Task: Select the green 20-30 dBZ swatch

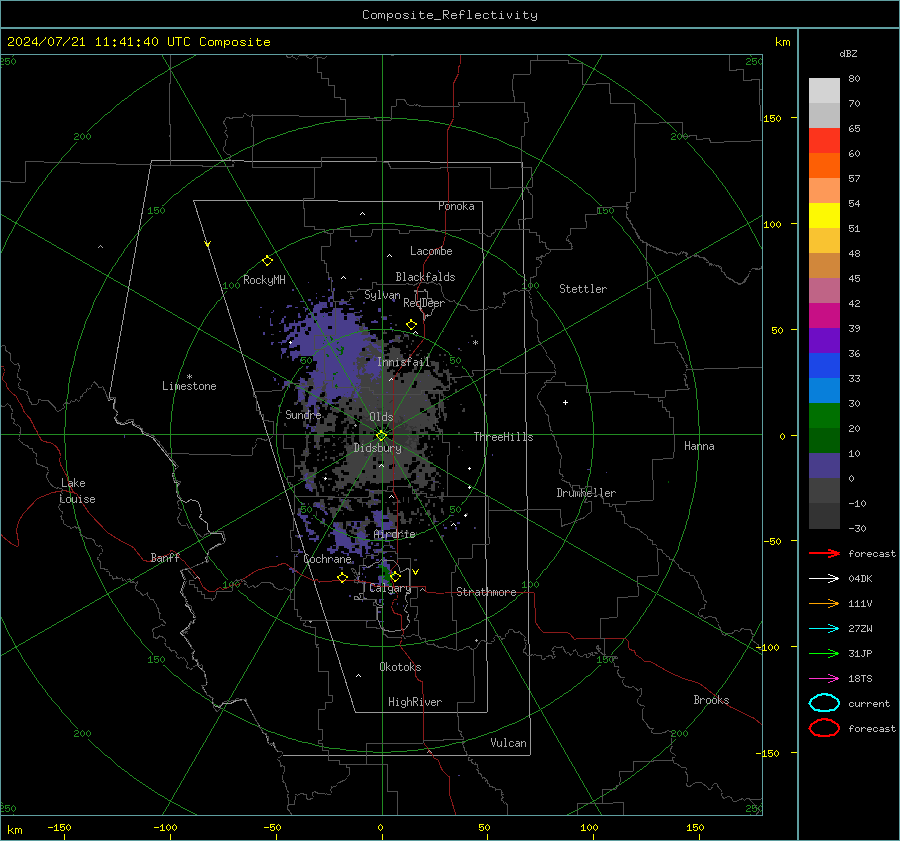Action: (824, 416)
